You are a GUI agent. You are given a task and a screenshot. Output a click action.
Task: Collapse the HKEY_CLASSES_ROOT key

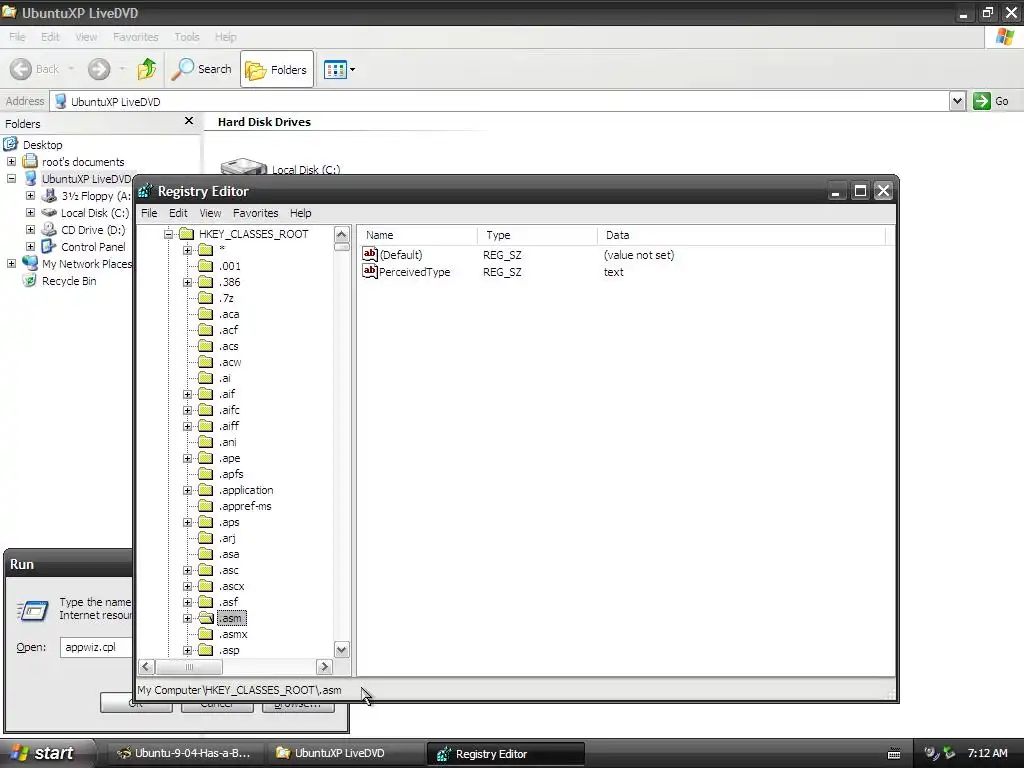click(x=168, y=234)
